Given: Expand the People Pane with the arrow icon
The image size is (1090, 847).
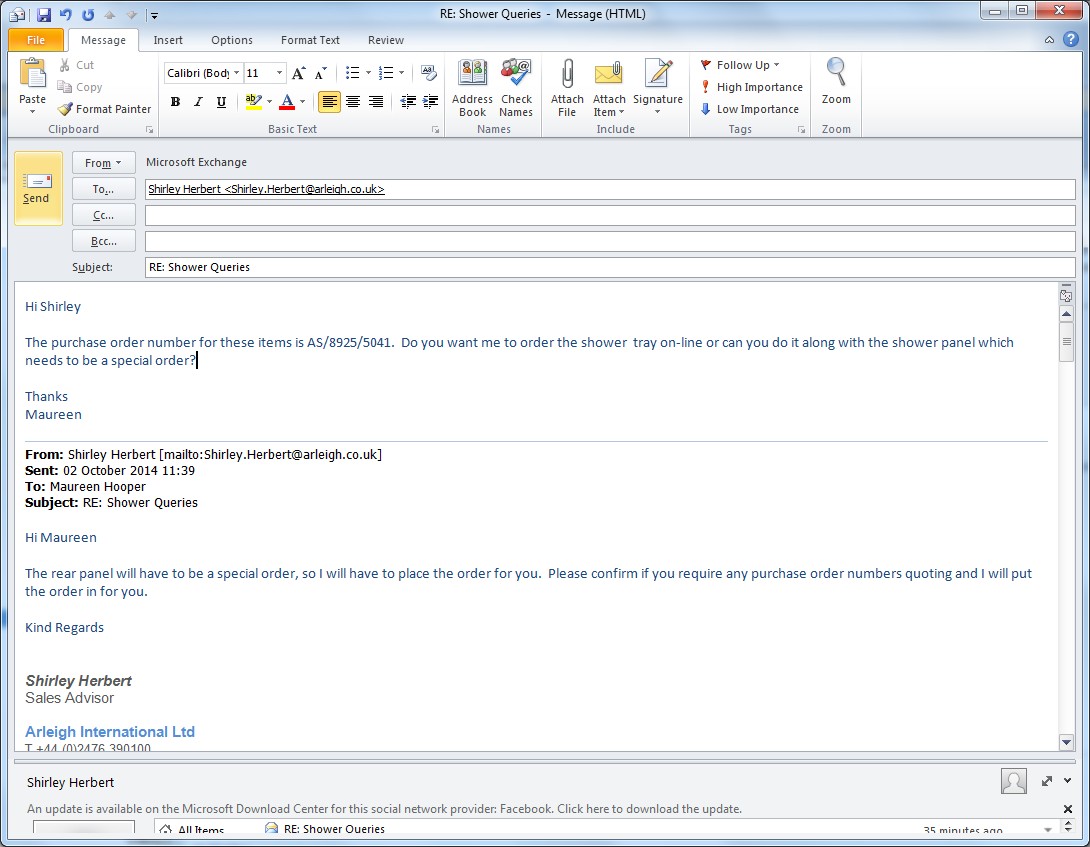Looking at the screenshot, I should click(1047, 782).
